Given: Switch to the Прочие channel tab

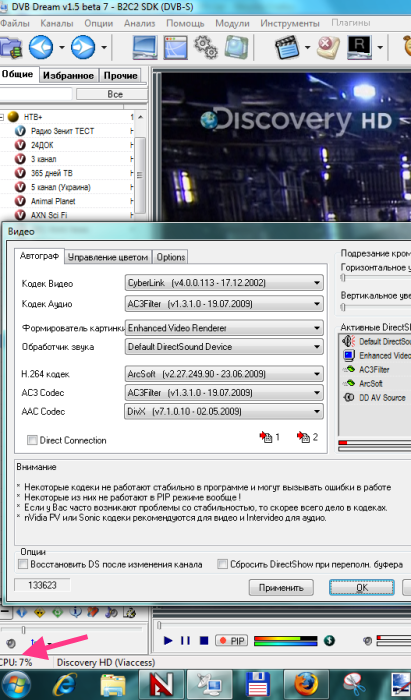Looking at the screenshot, I should 120,75.
